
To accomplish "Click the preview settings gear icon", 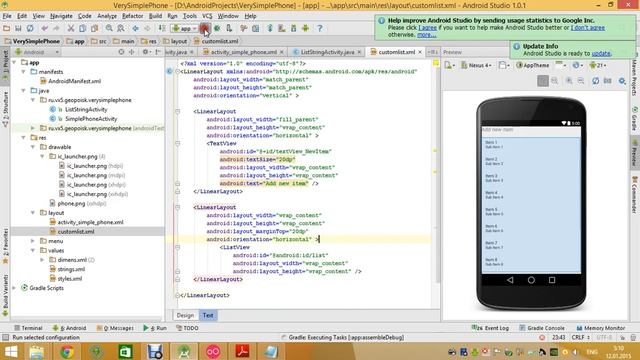I will click(622, 81).
